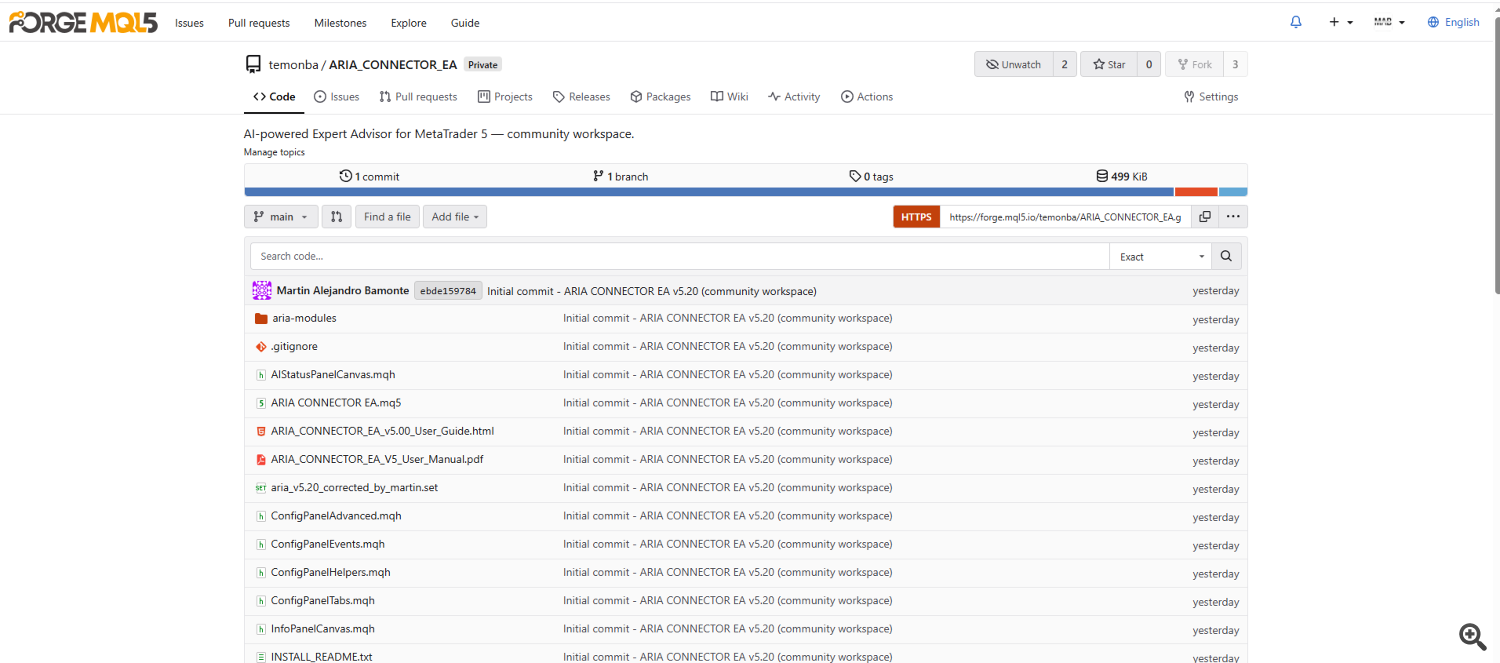This screenshot has height=663, width=1500.
Task: Switch to the repository Pull requests tab
Action: [418, 97]
